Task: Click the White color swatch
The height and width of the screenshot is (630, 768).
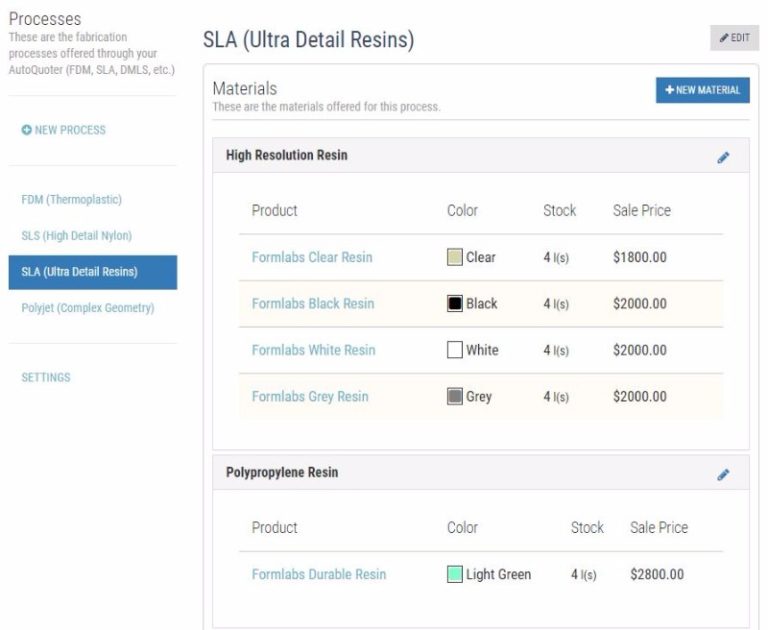Action: (455, 350)
